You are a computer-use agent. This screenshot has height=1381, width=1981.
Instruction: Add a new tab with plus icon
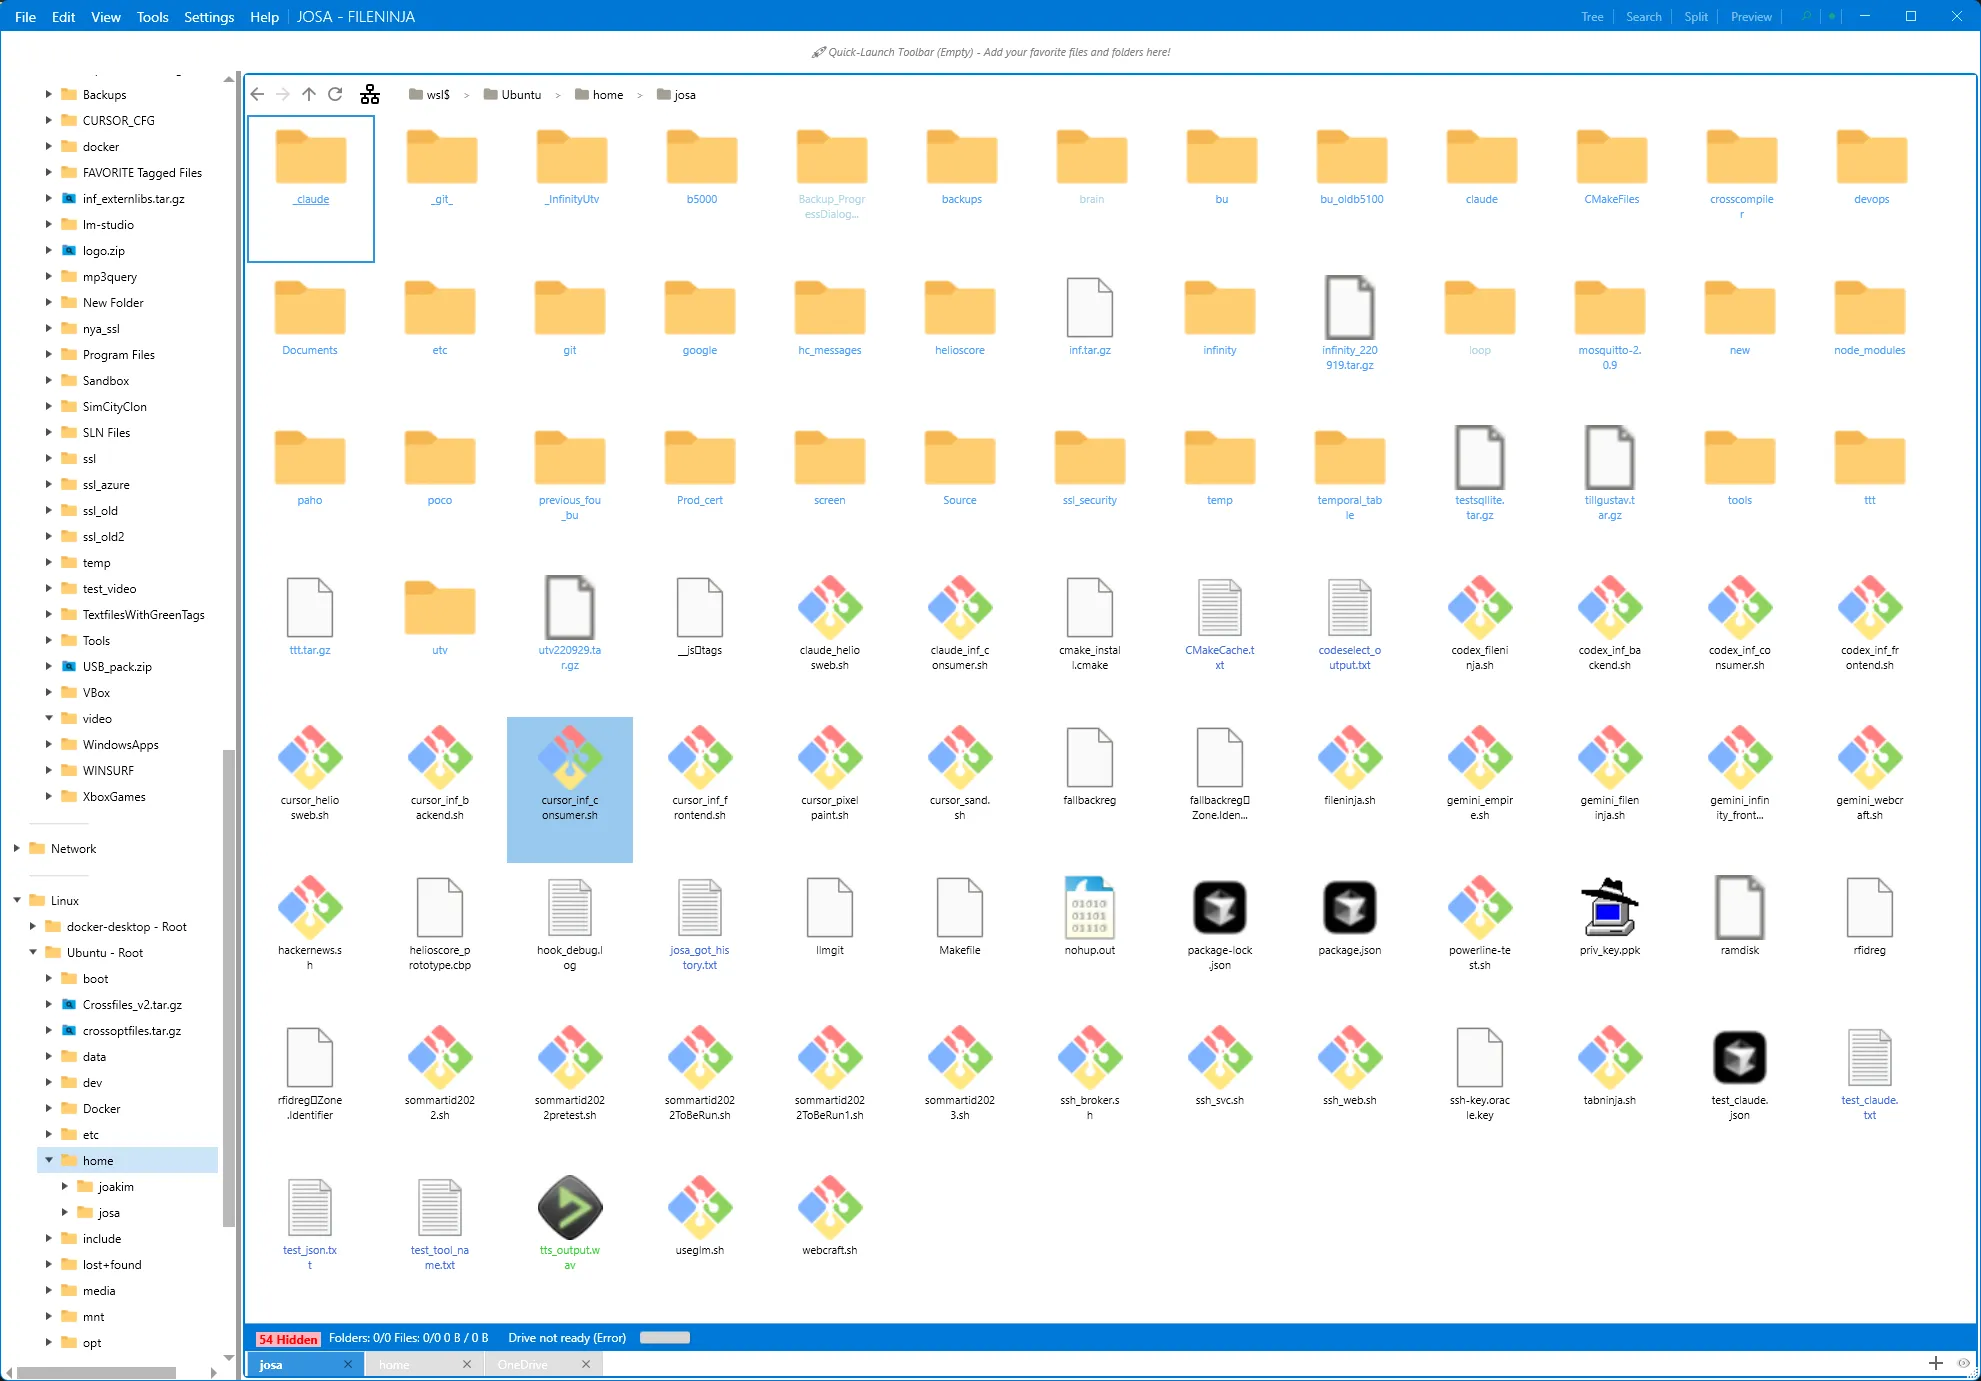tap(1936, 1363)
